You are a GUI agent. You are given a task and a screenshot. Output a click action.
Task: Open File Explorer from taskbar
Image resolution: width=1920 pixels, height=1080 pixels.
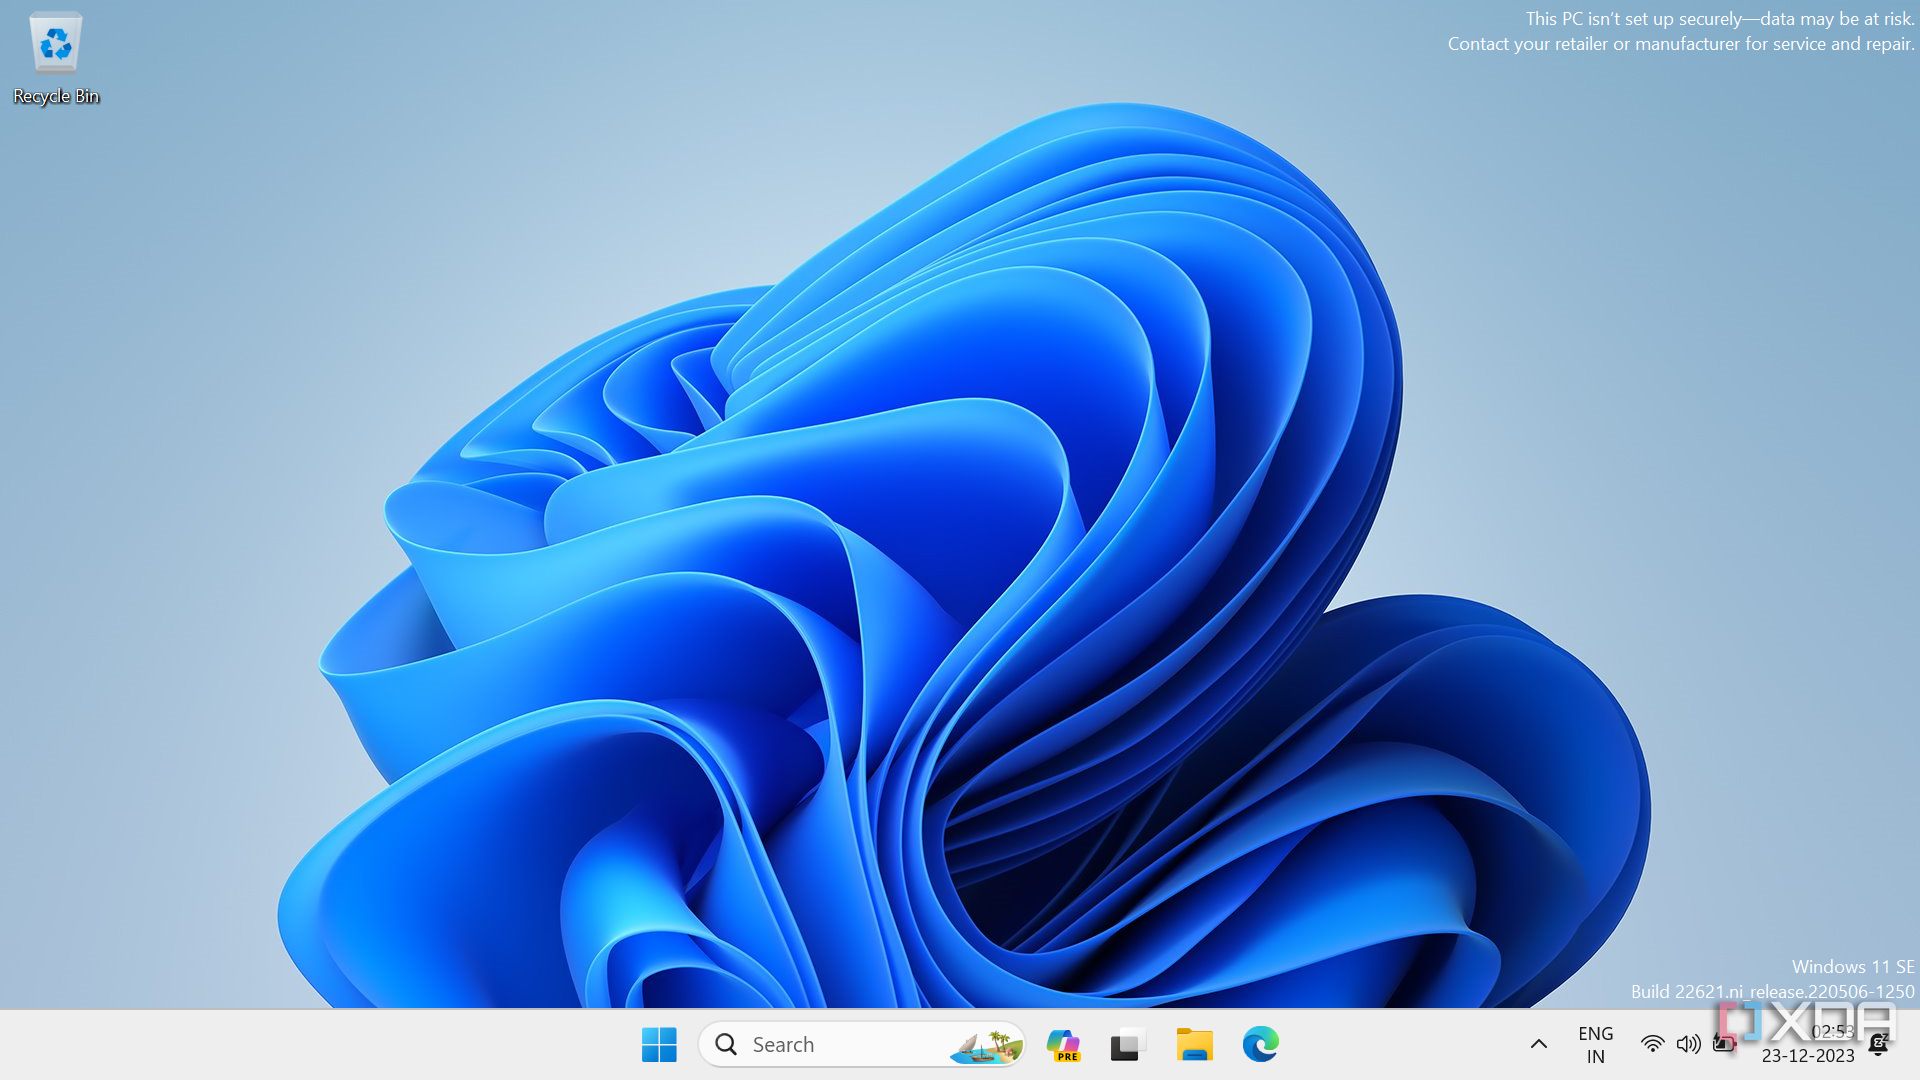(x=1193, y=1044)
